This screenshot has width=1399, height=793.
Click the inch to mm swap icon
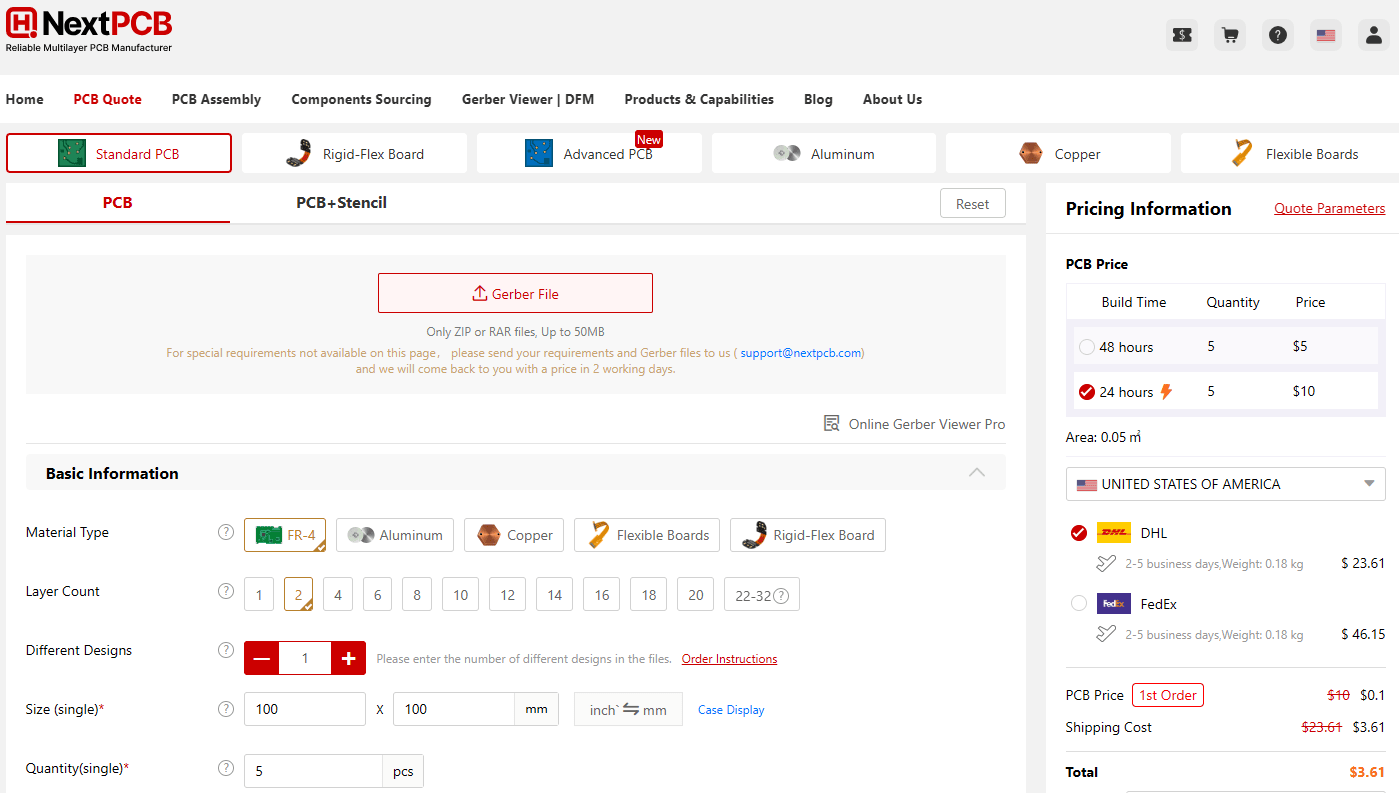pyautogui.click(x=630, y=710)
